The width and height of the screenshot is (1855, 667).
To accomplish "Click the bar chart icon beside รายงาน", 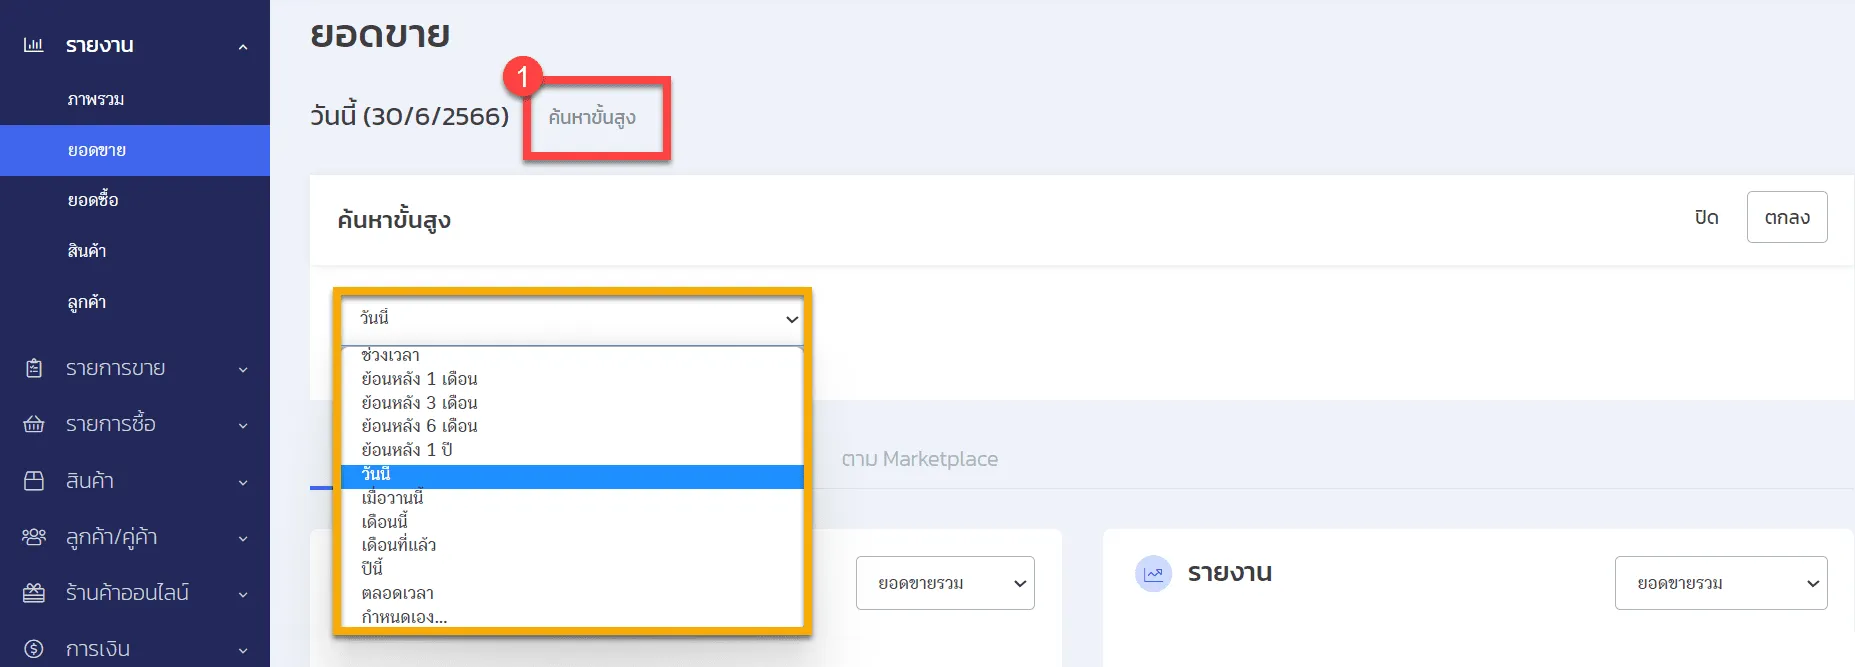I will point(33,45).
